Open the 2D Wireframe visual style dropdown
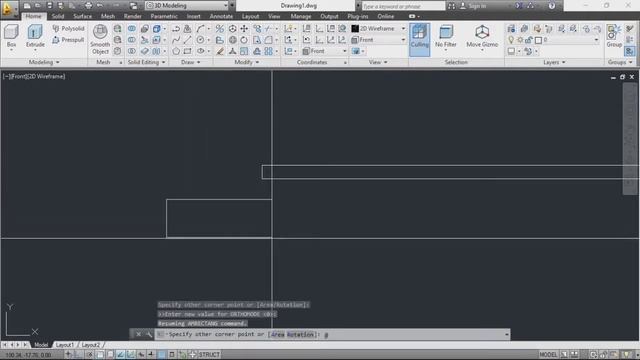640x360 pixels. [x=378, y=29]
